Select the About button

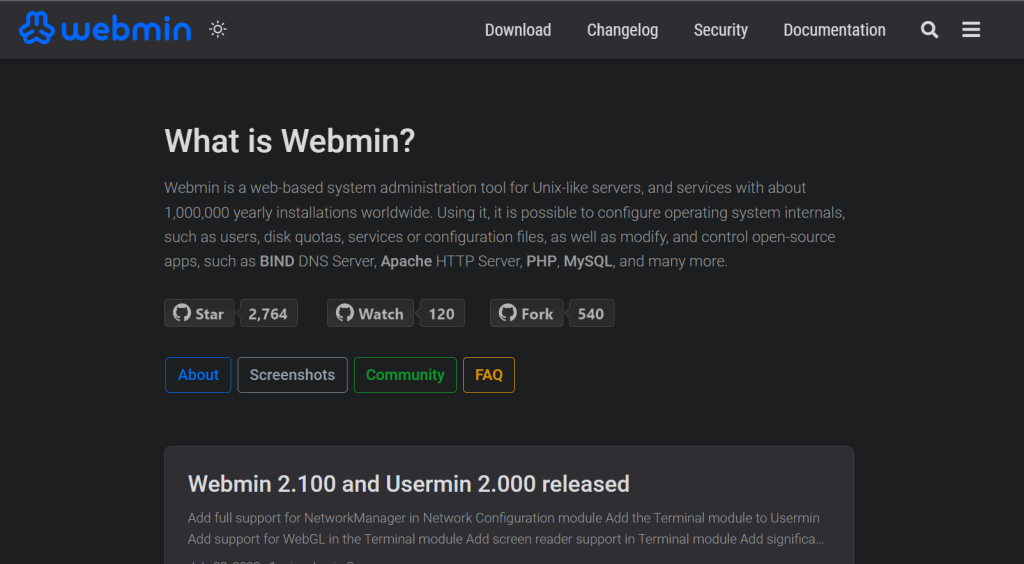pyautogui.click(x=198, y=375)
